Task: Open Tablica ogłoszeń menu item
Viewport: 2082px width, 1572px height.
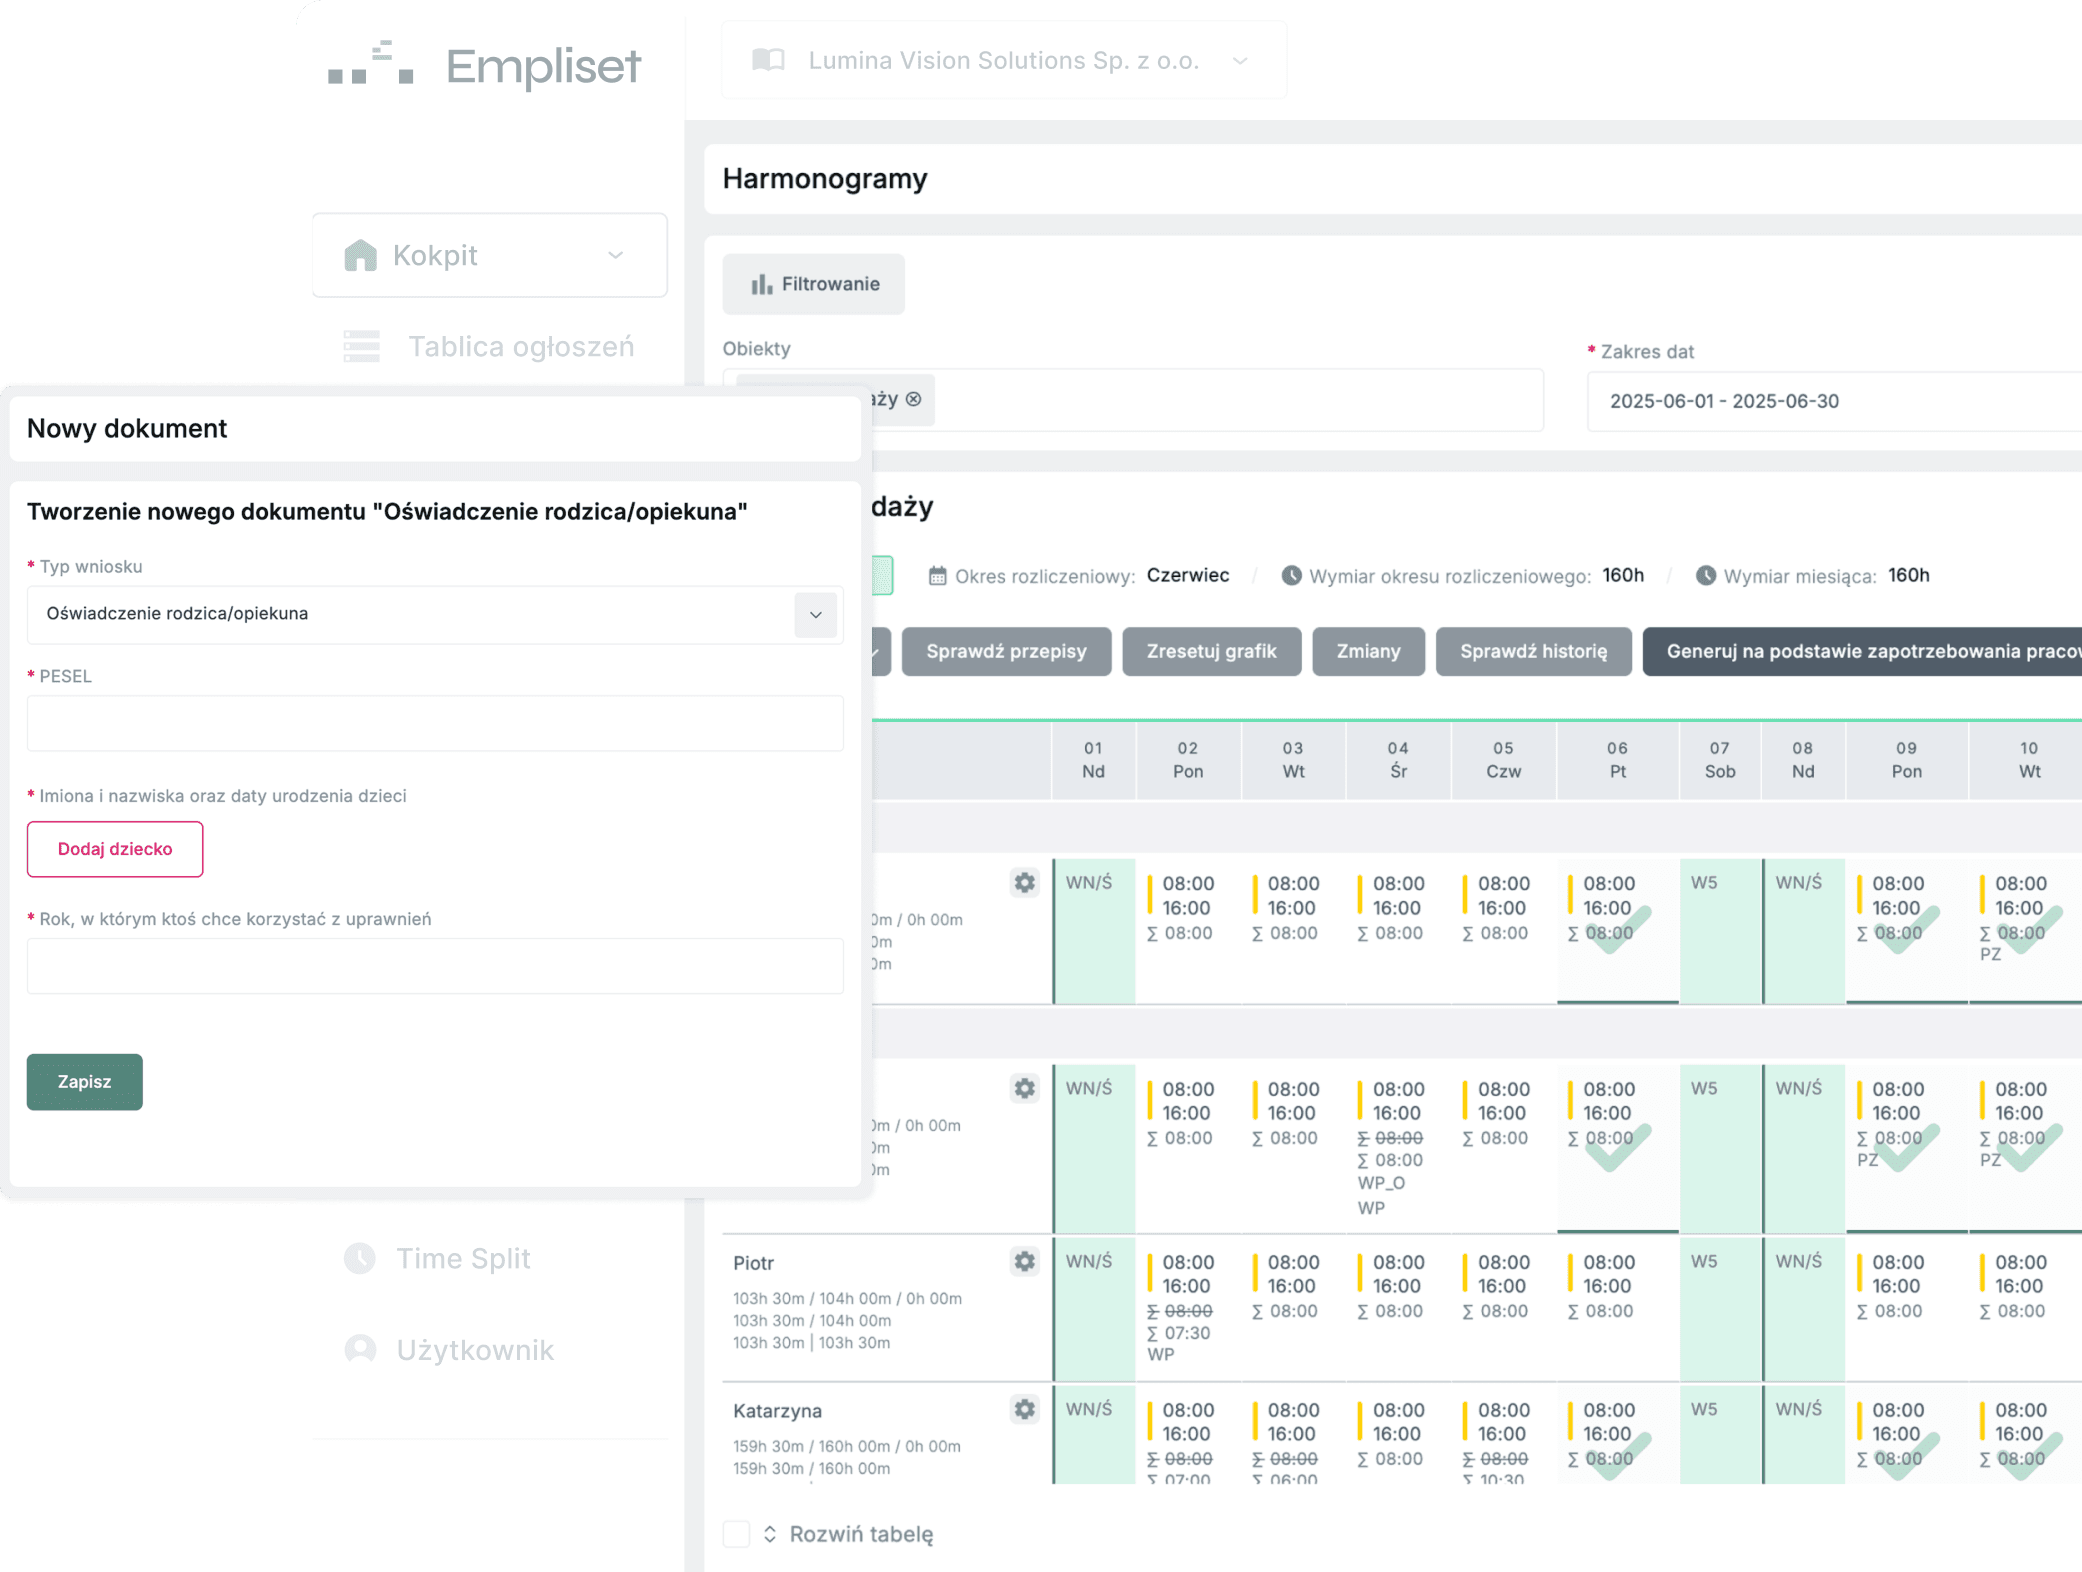Action: (520, 346)
